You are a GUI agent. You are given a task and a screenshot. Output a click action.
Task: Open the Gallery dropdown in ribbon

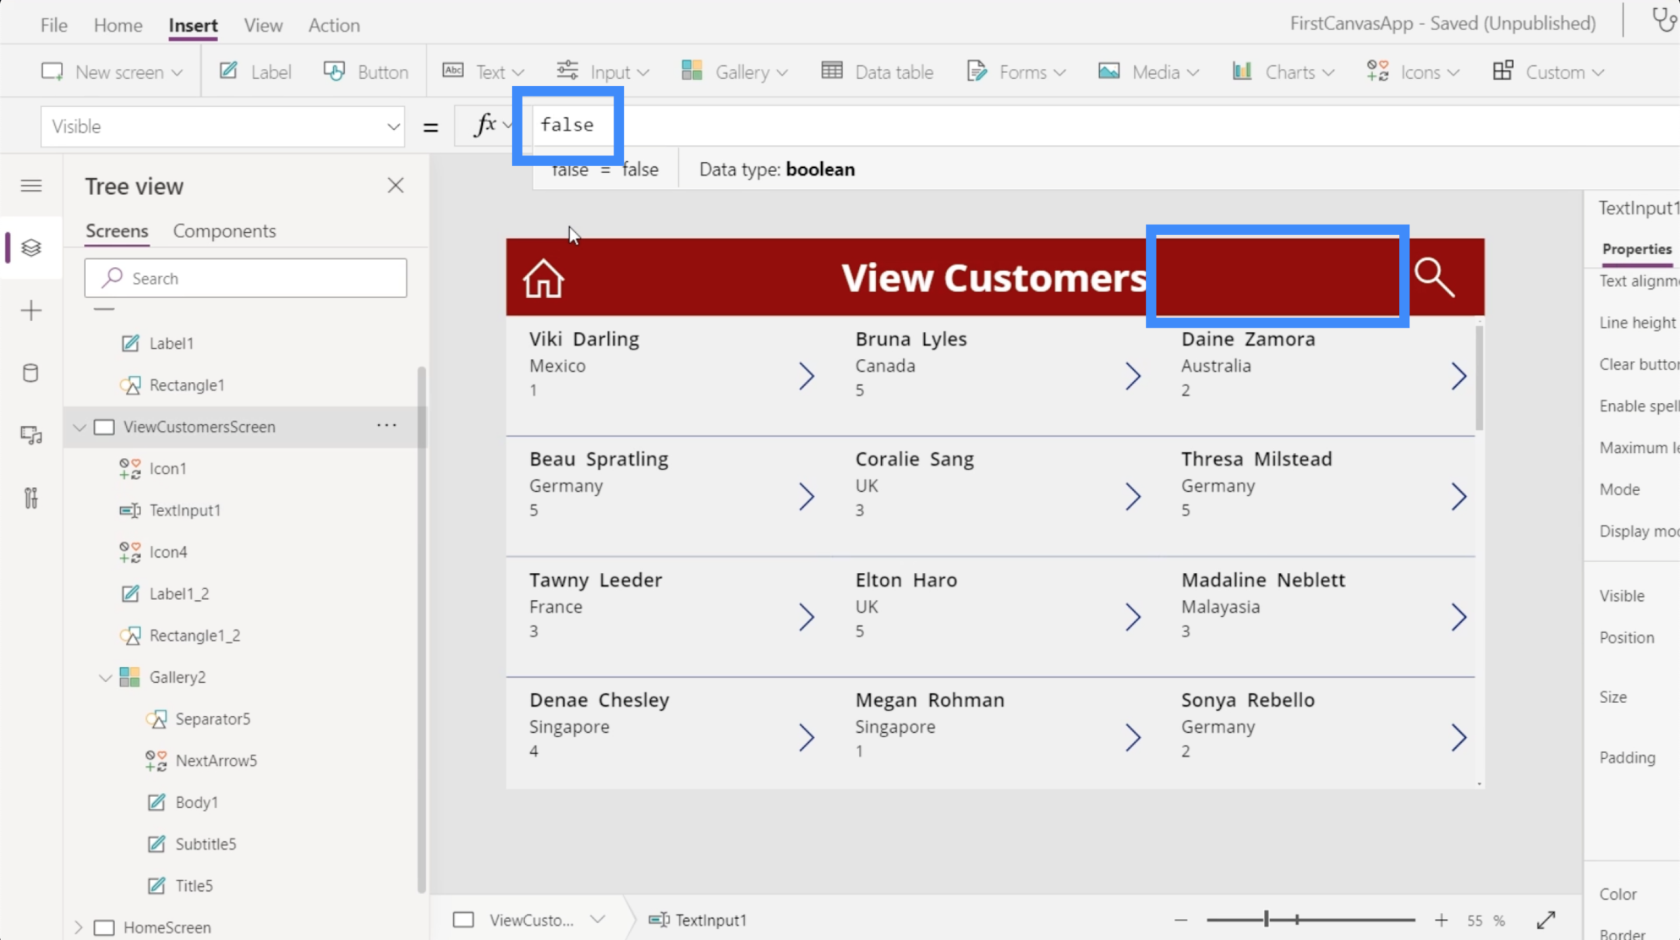point(735,72)
